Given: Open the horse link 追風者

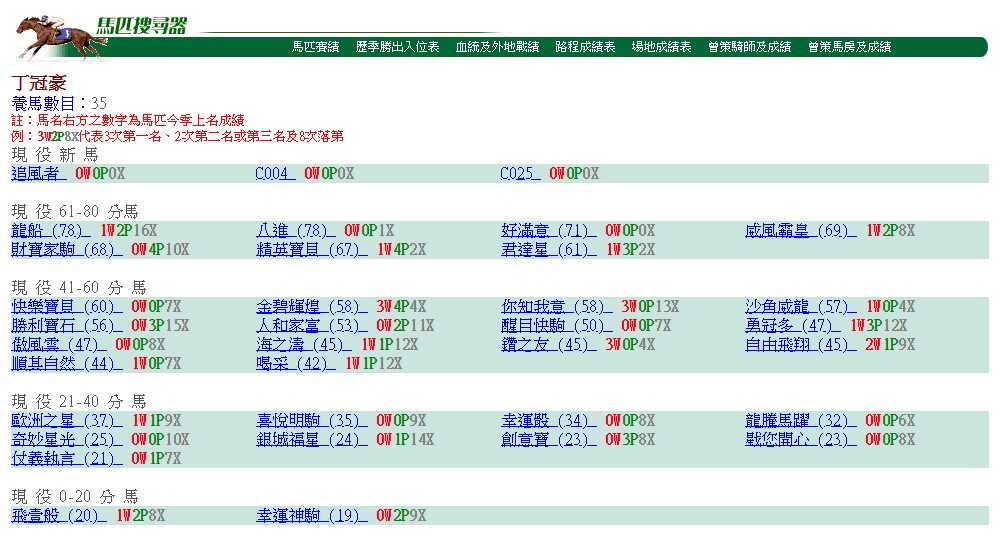Looking at the screenshot, I should [39, 173].
